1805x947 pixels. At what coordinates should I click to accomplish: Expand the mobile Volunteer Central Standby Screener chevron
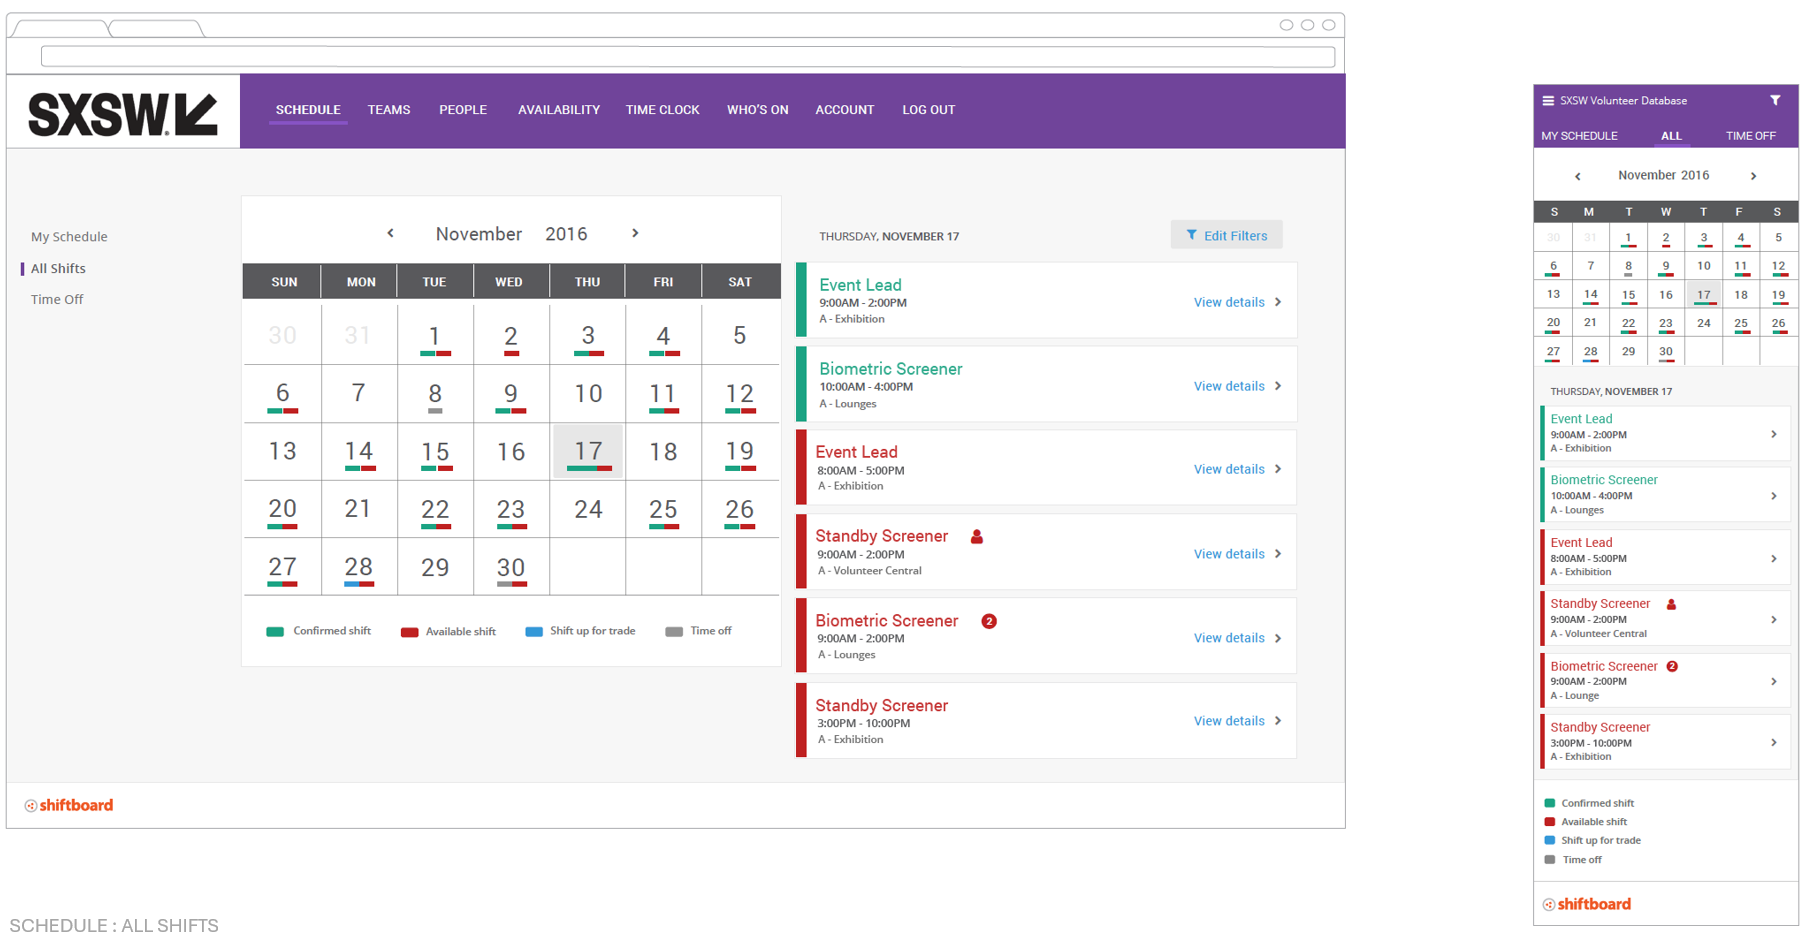1774,620
